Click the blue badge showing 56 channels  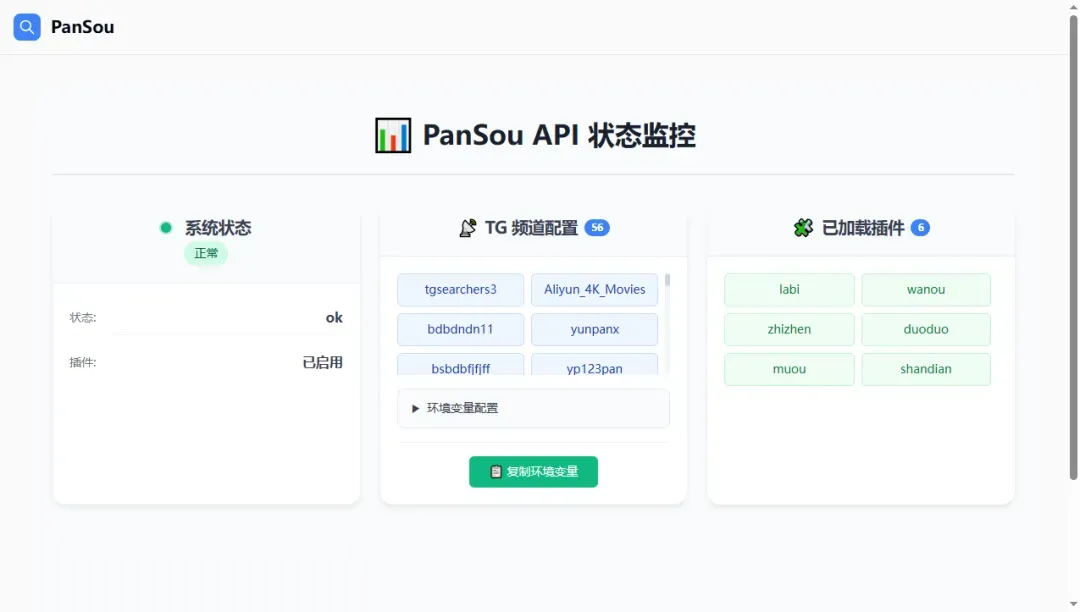[x=597, y=227]
